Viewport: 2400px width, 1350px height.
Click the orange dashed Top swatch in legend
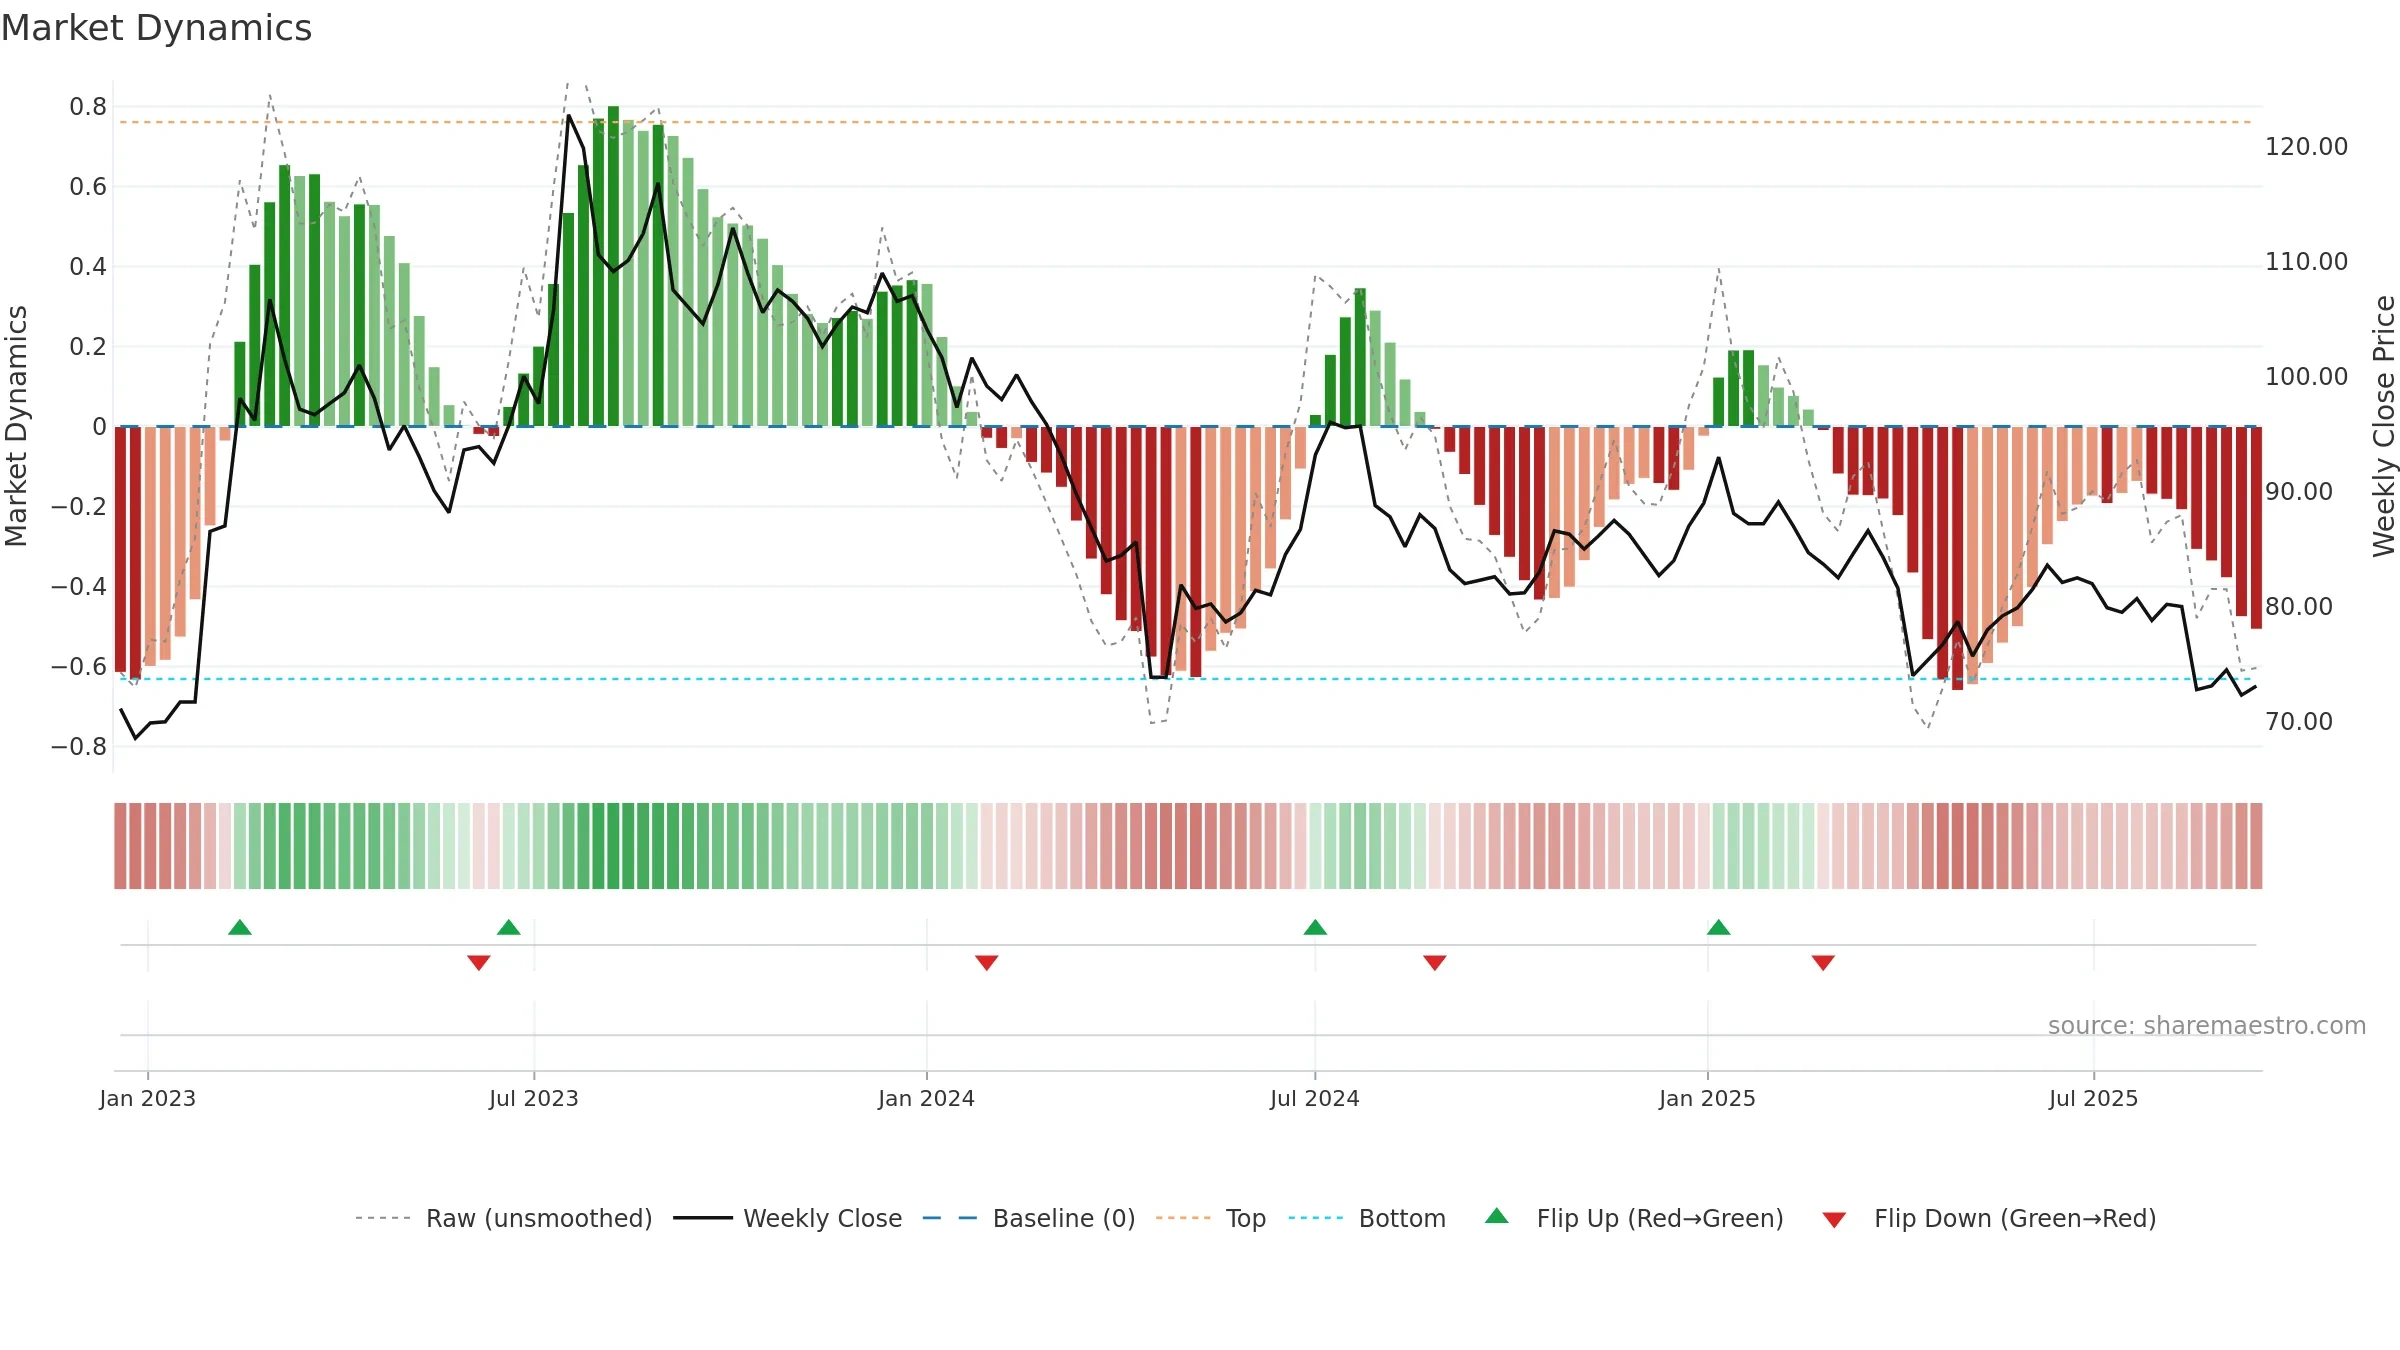(x=1183, y=1218)
